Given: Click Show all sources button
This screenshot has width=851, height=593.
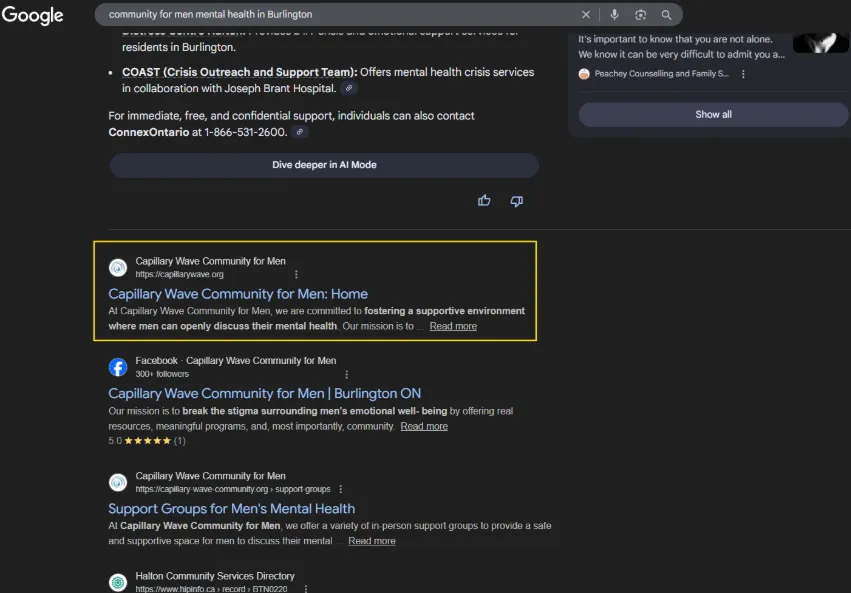Looking at the screenshot, I should point(713,114).
